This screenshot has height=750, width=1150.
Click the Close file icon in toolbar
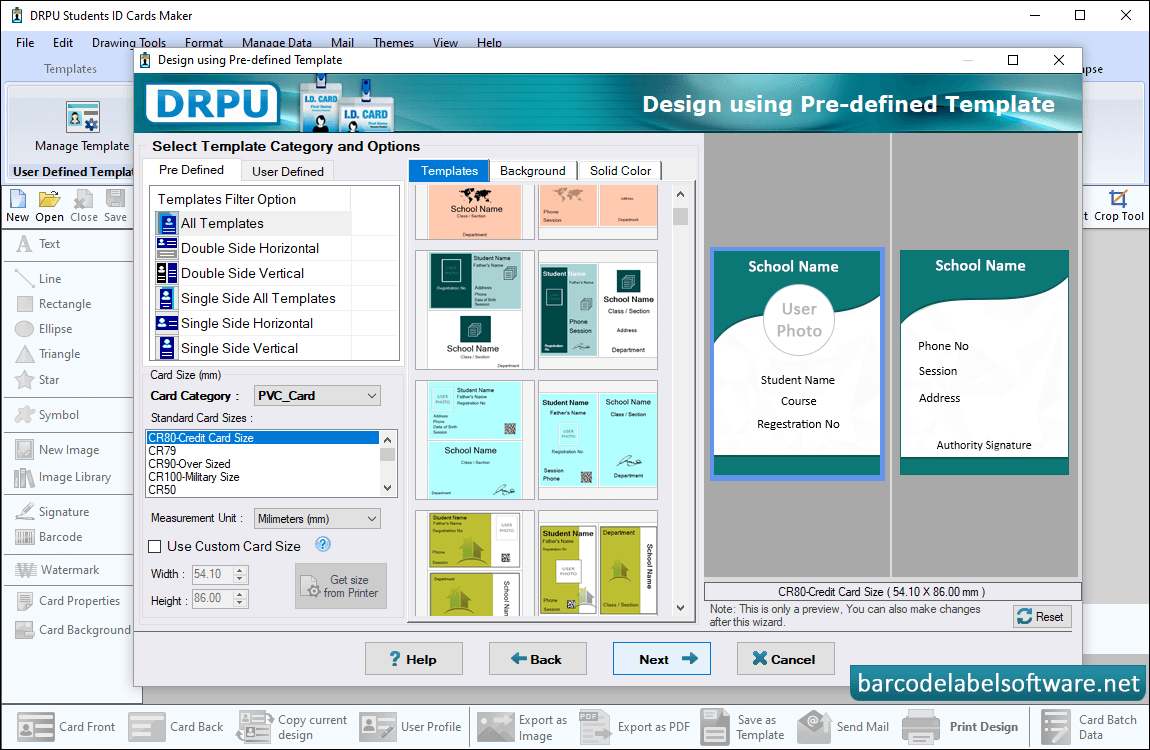(84, 199)
